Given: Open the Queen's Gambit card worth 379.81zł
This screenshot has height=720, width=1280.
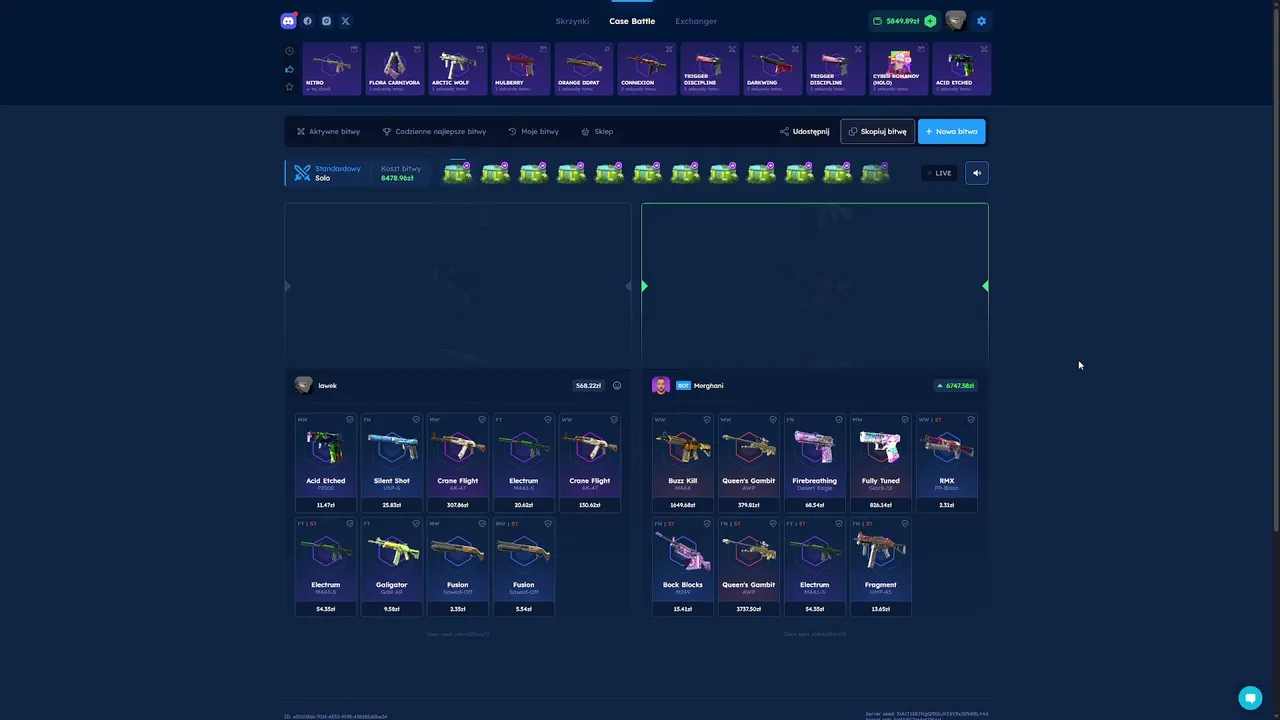Looking at the screenshot, I should point(748,463).
